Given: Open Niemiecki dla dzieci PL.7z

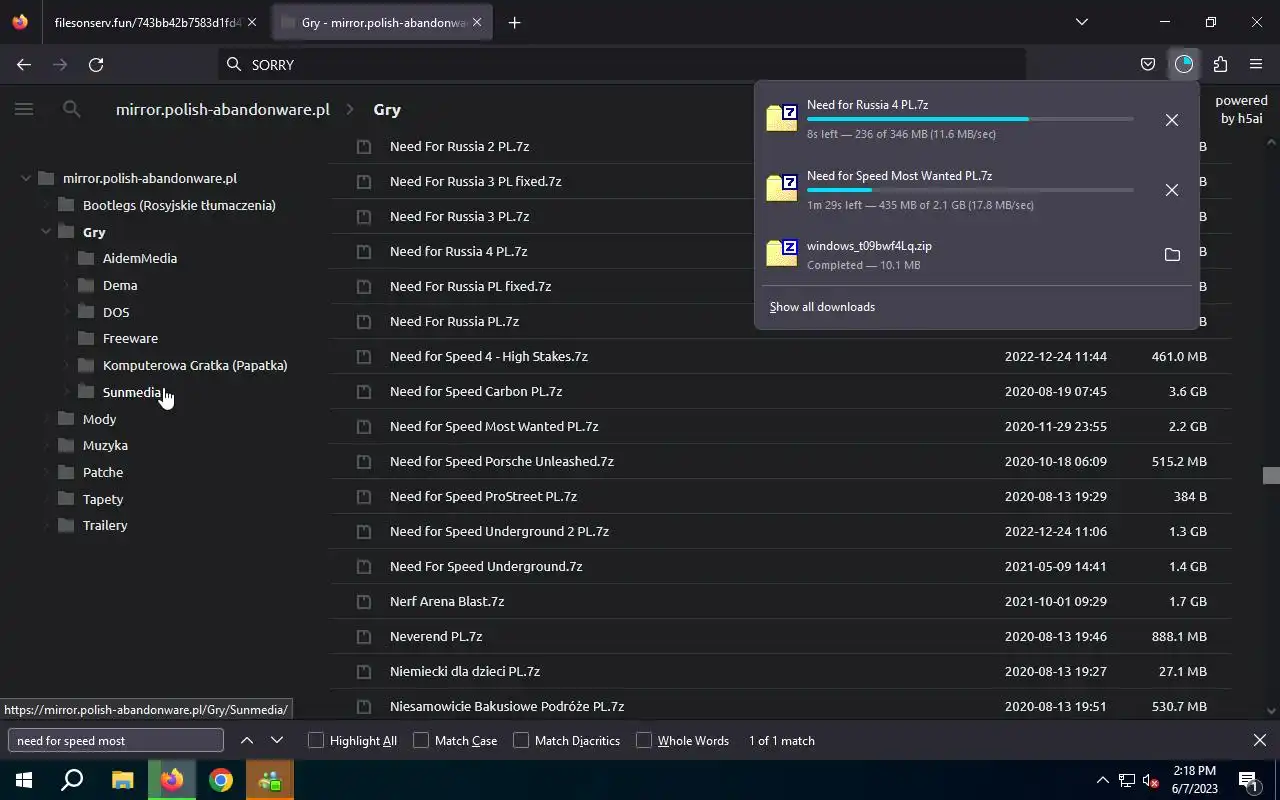Looking at the screenshot, I should point(465,671).
